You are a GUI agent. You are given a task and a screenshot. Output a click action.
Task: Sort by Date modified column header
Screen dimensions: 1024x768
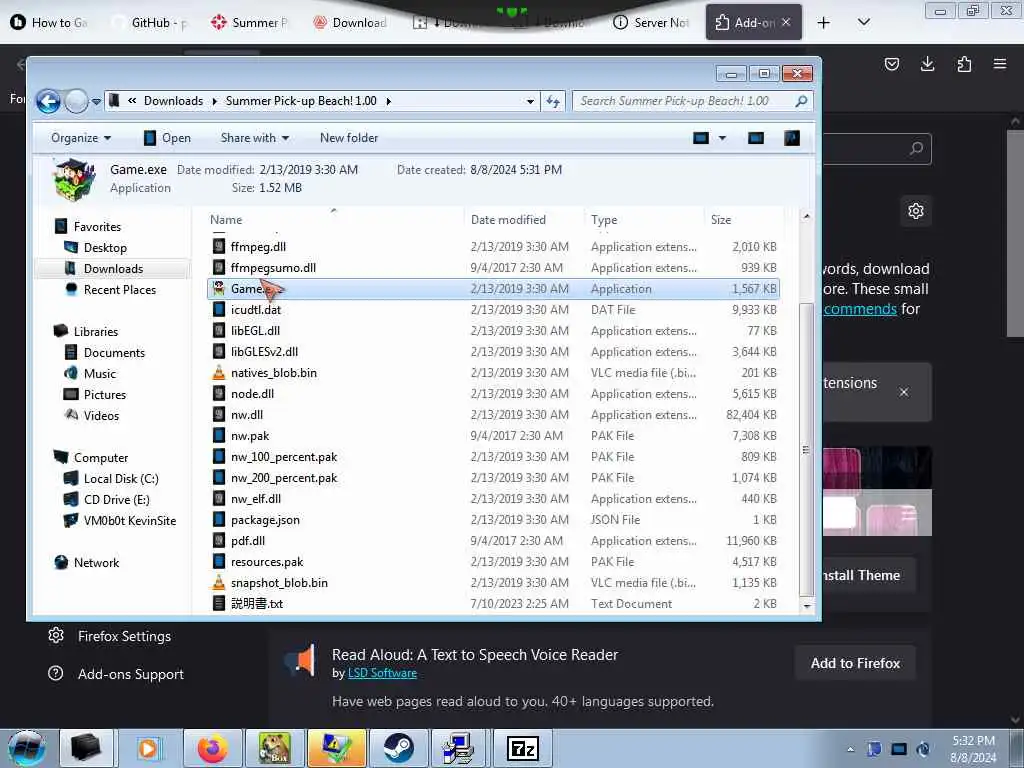point(524,219)
